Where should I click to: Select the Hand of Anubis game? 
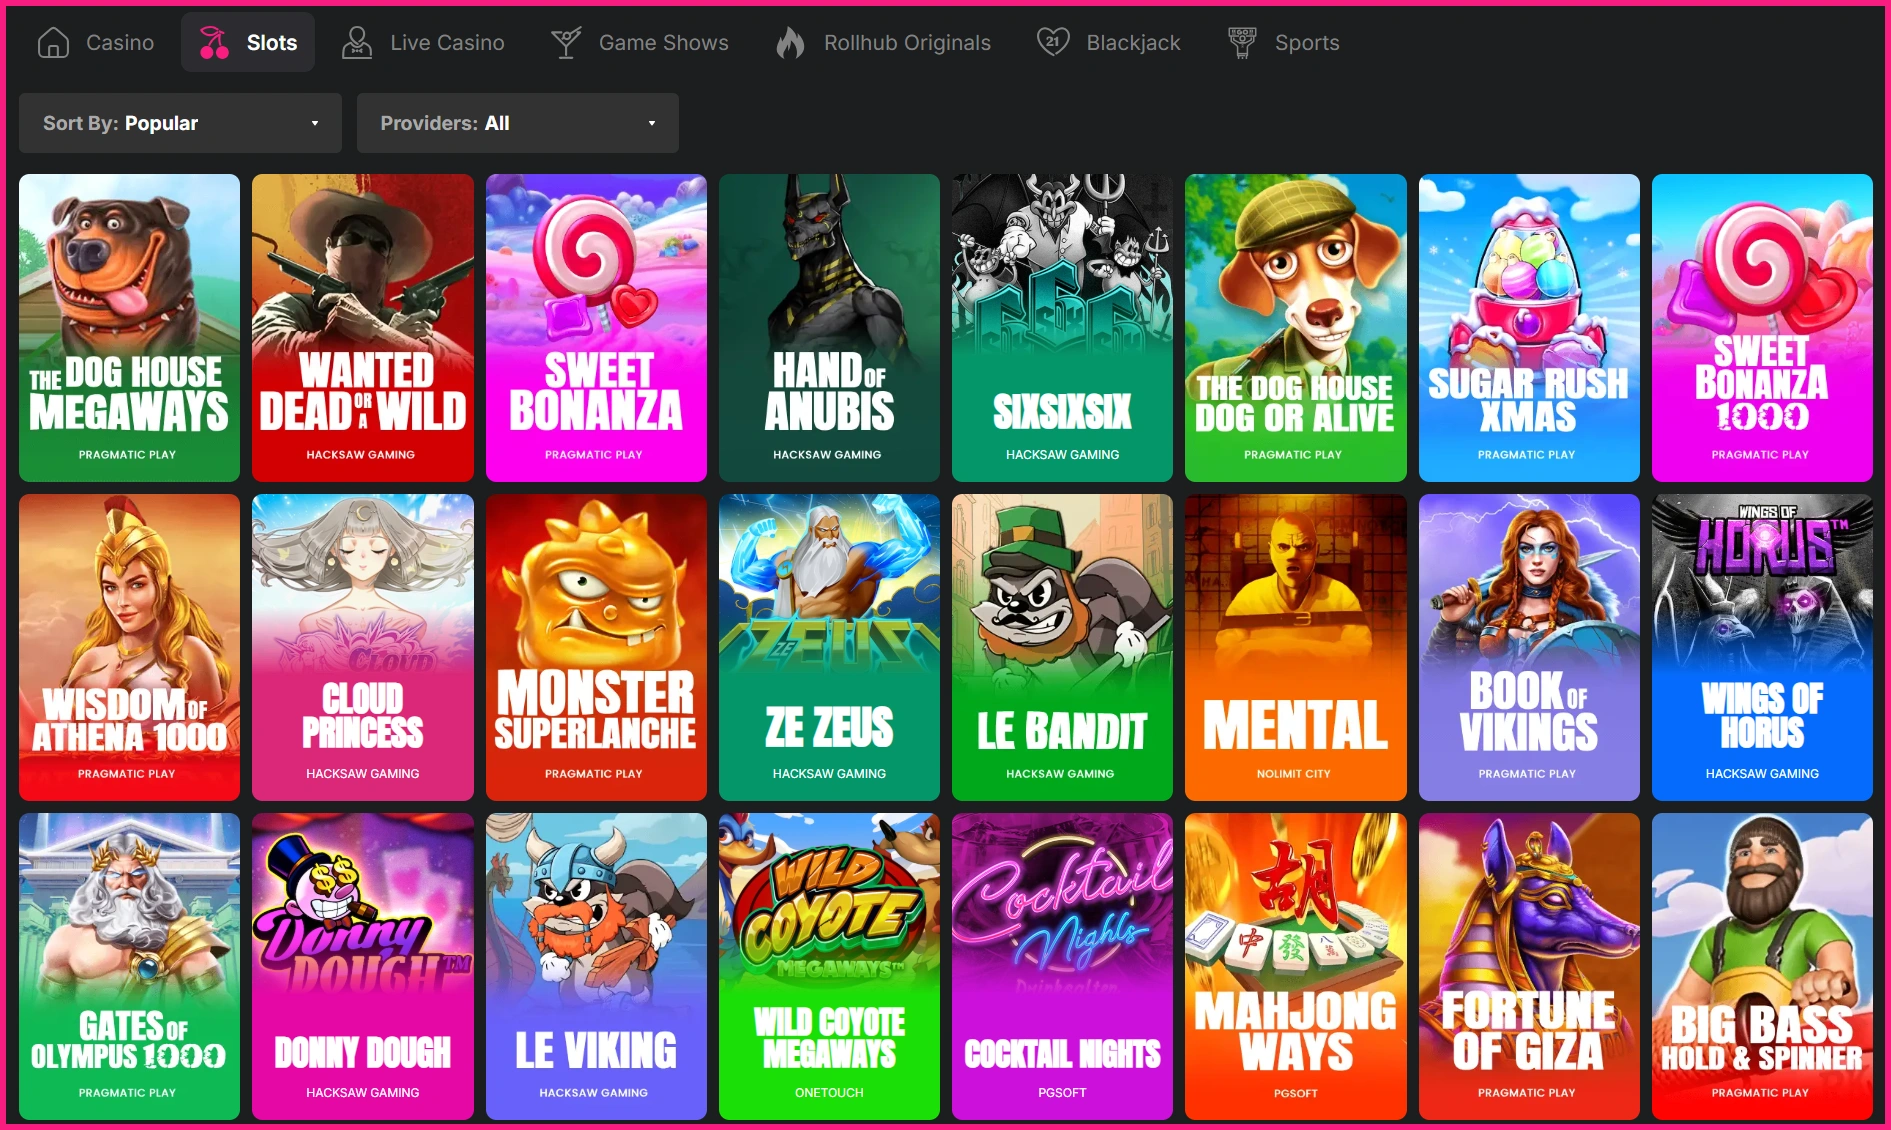click(829, 328)
